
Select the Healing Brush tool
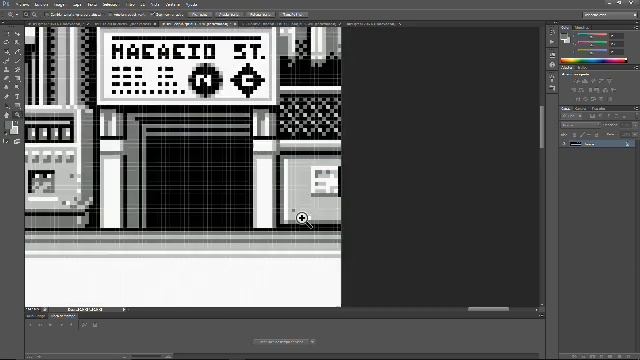point(7,61)
